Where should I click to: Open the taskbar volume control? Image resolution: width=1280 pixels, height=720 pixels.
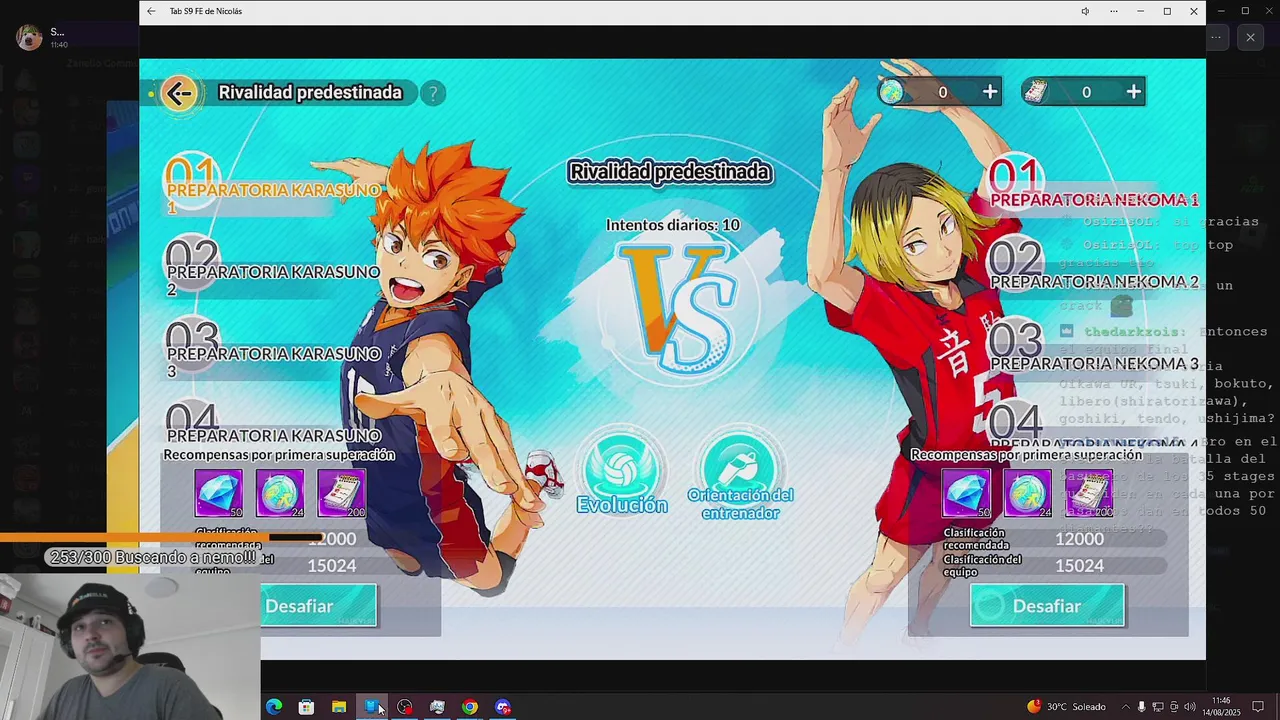[x=1190, y=707]
